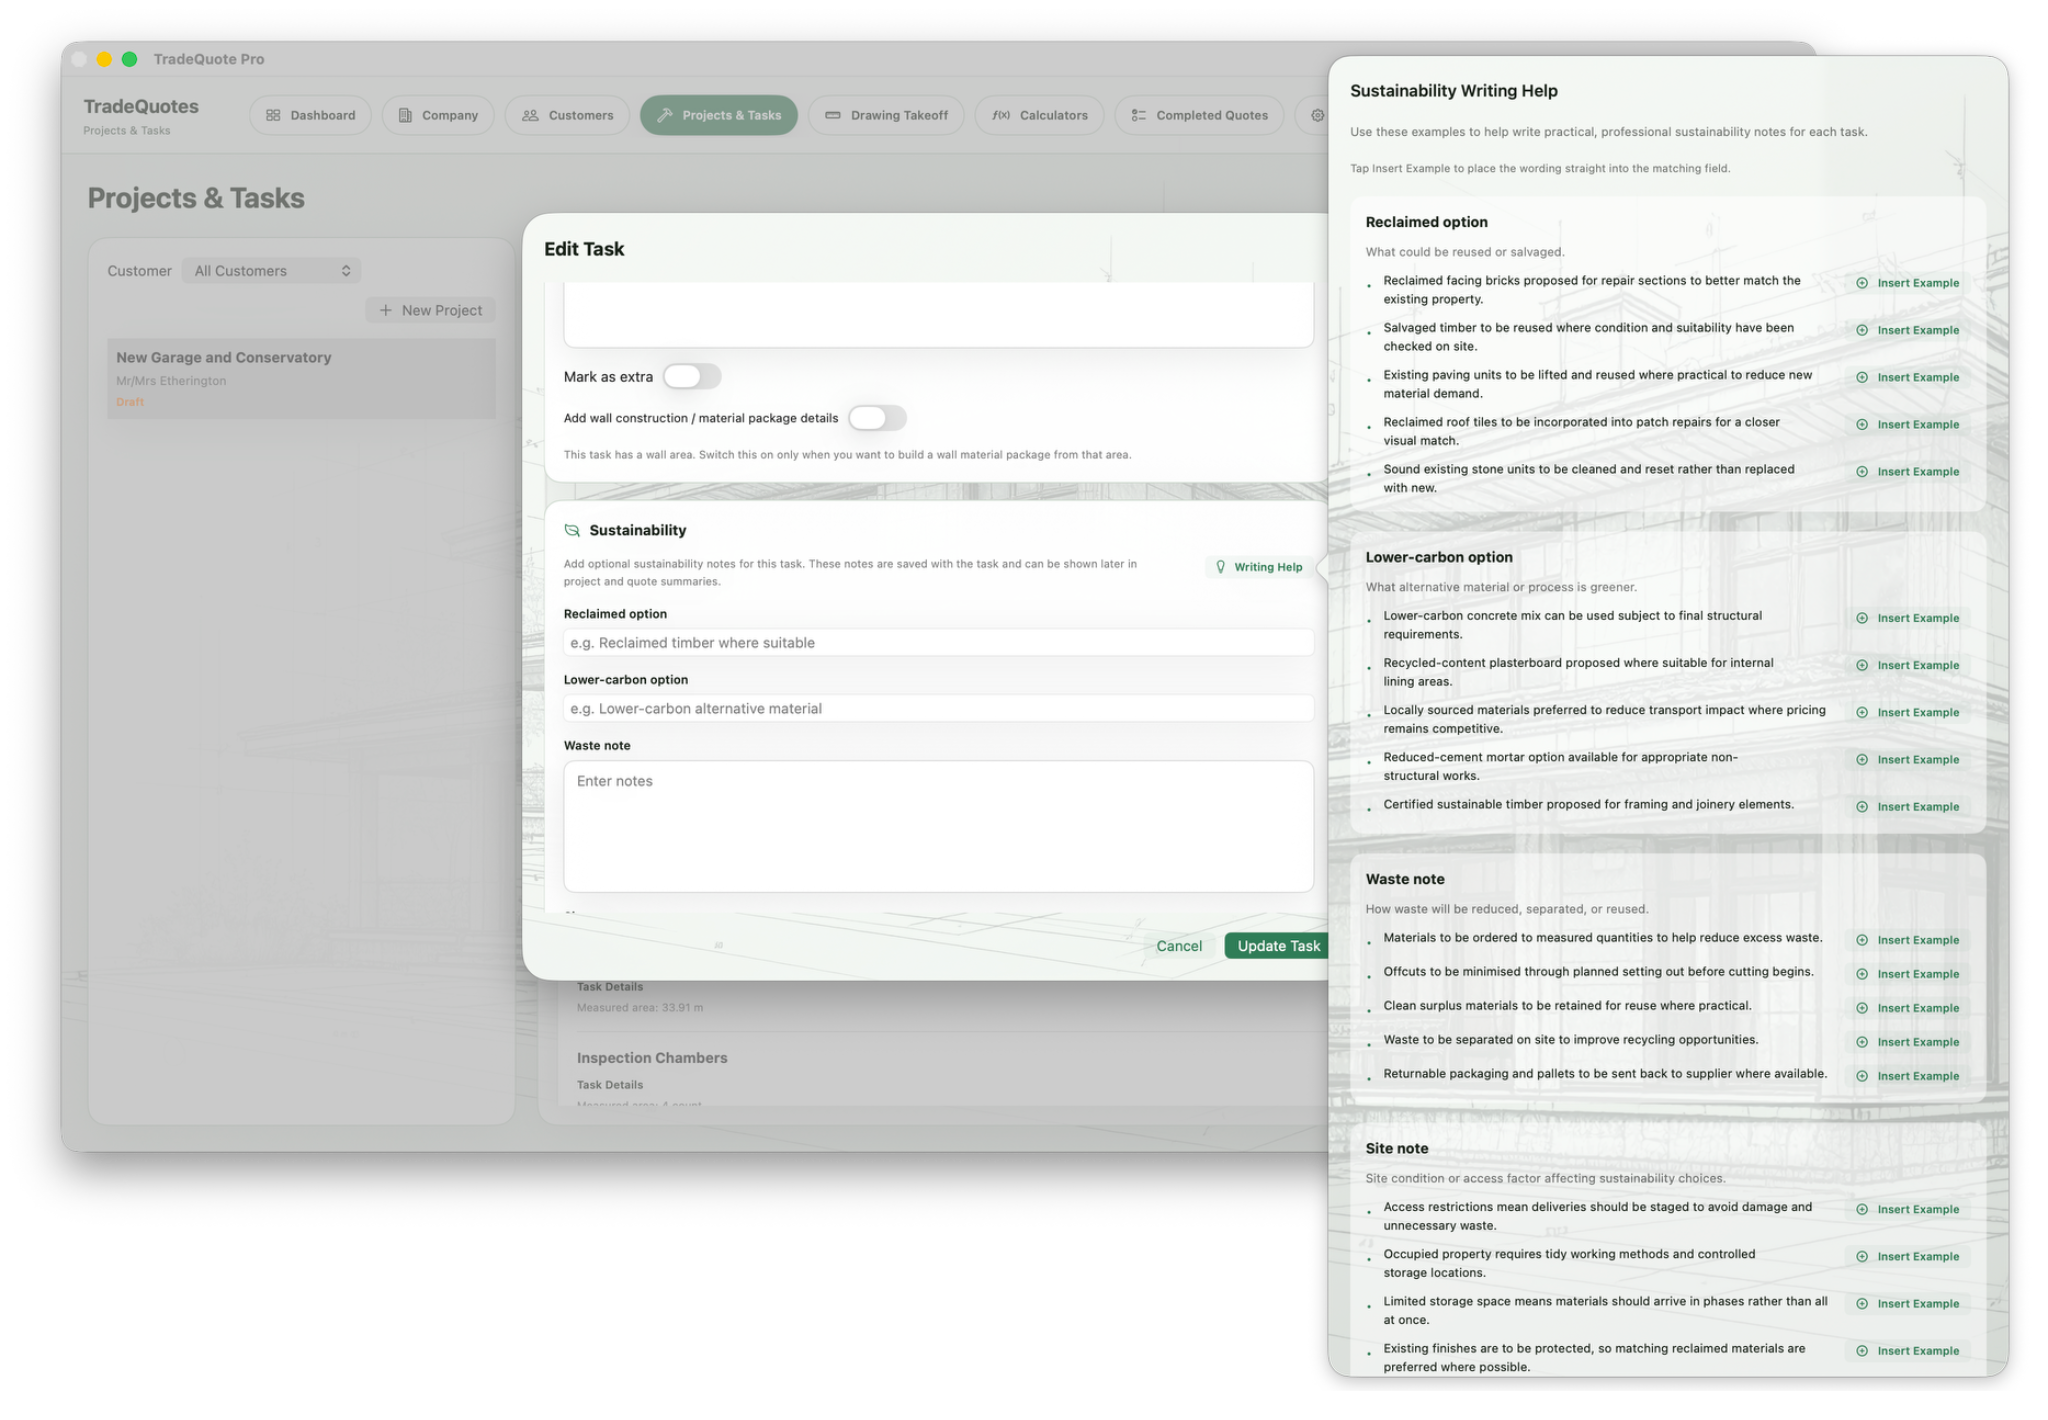This screenshot has width=2048, height=1420.
Task: Click the Lower-carbon option input field
Action: click(938, 709)
